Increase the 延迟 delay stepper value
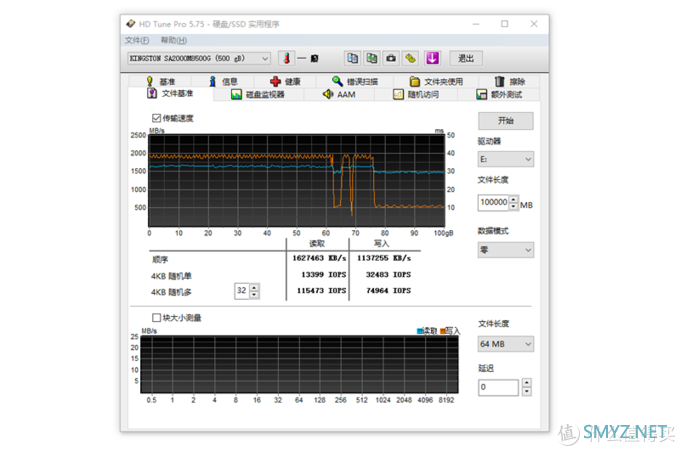The width and height of the screenshot is (680, 451). 526,383
